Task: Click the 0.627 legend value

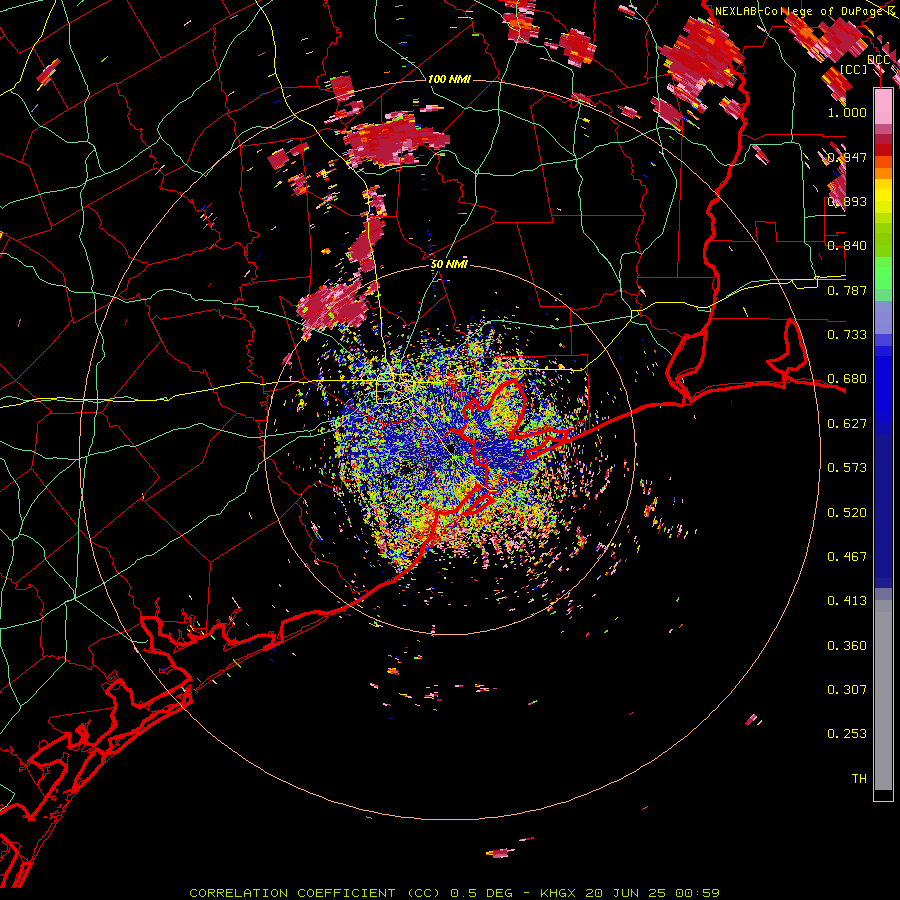Action: (x=847, y=424)
